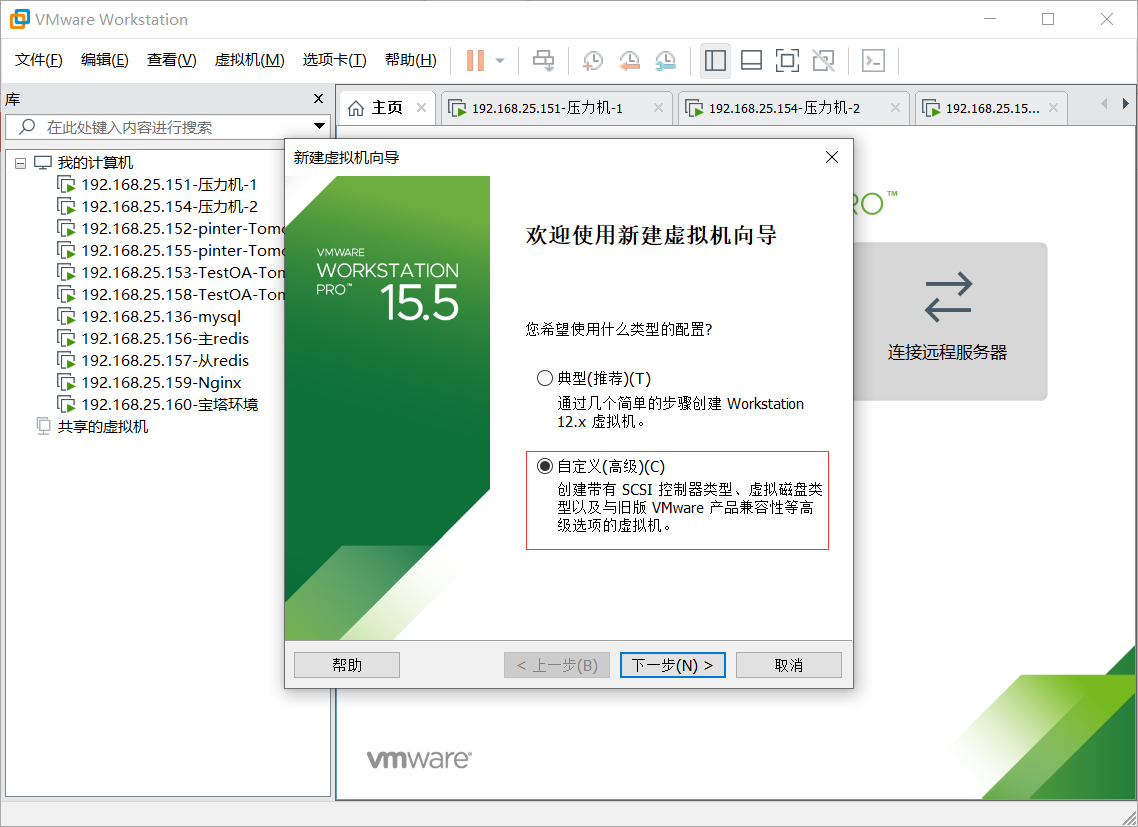Click the 帮助 button in the wizard
The height and width of the screenshot is (827, 1138).
point(347,665)
